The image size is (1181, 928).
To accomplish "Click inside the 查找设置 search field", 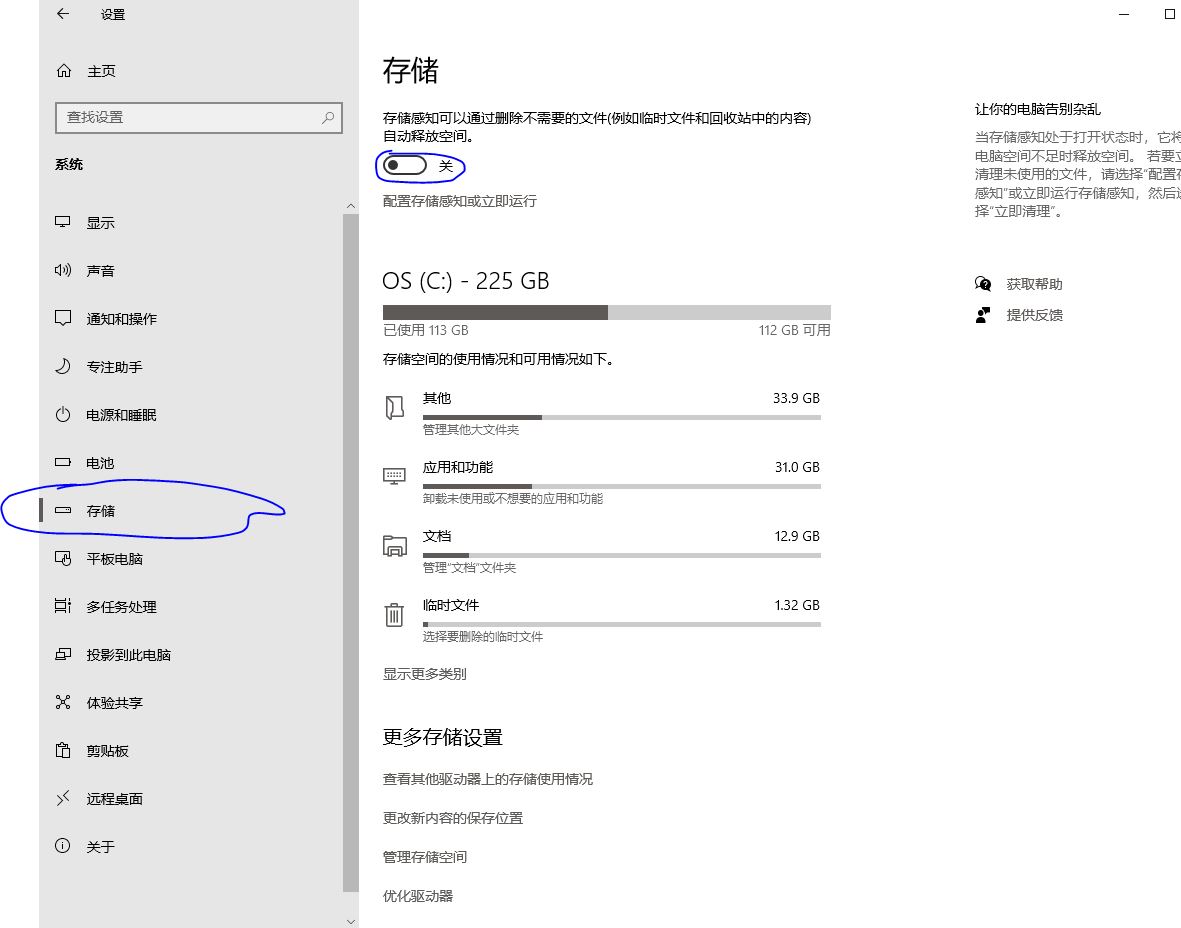I will [199, 117].
